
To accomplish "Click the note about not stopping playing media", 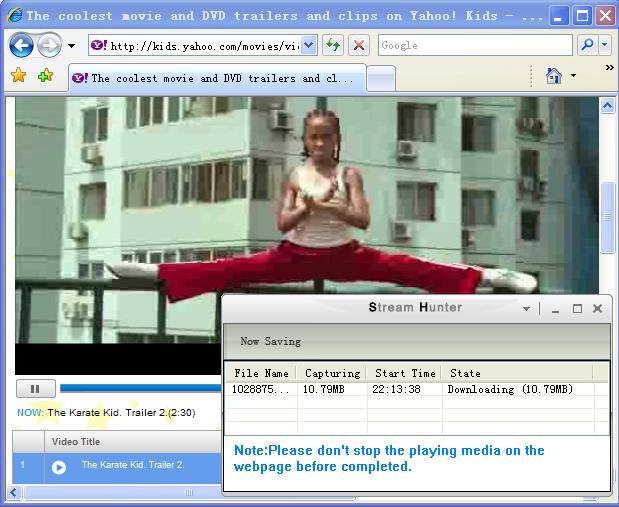I will [389, 458].
